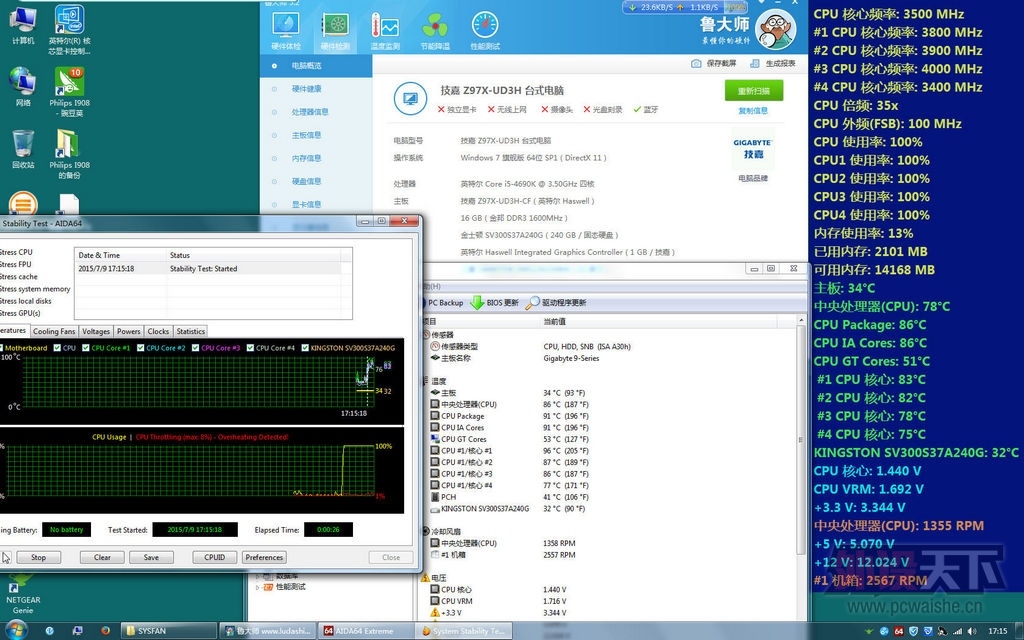Click 重新扫描 green rescan button
The image size is (1024, 640).
(x=754, y=91)
